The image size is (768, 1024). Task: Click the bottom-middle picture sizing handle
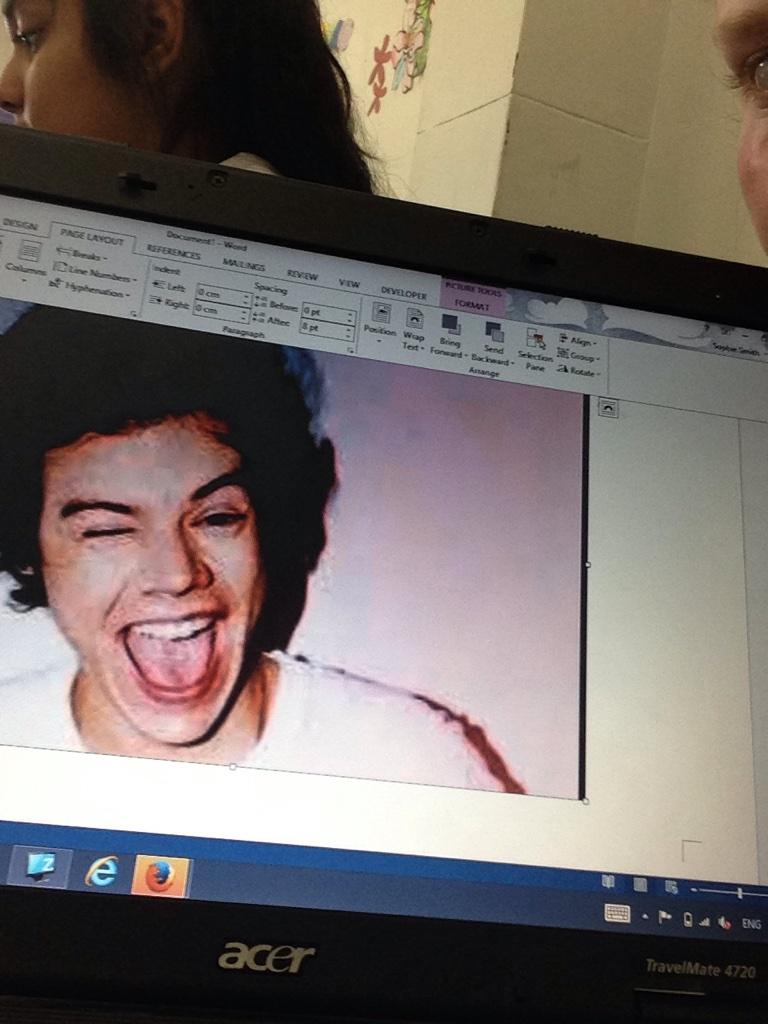pos(232,767)
